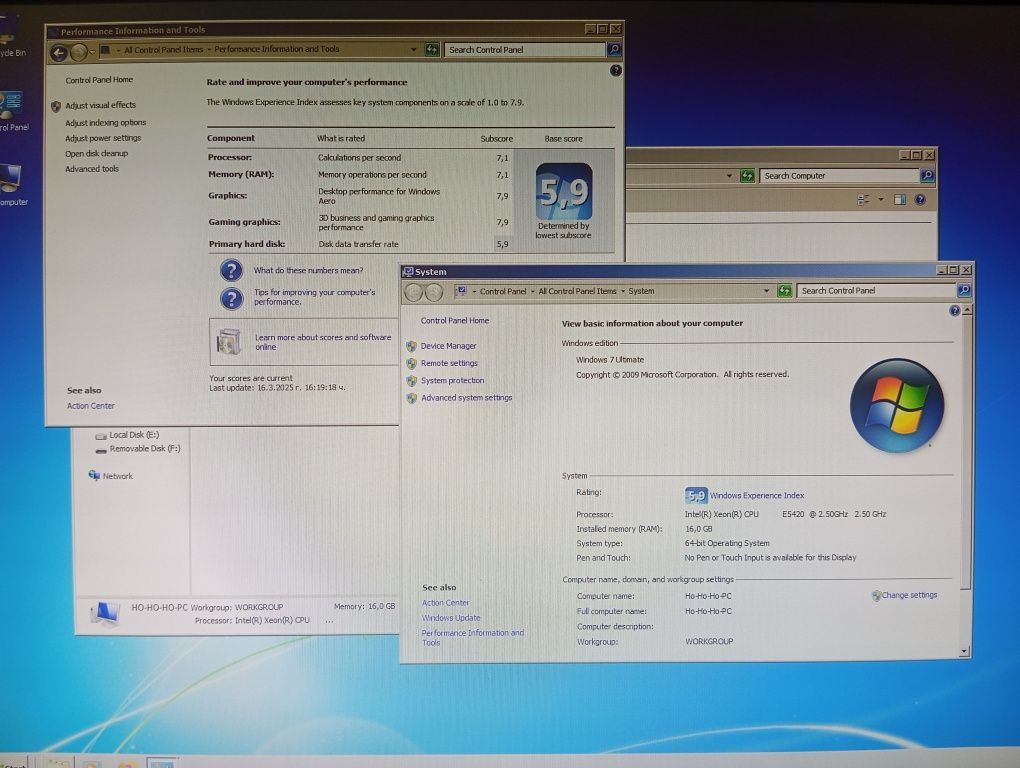
Task: Refresh the Performance Information and Tools window
Action: 432,49
